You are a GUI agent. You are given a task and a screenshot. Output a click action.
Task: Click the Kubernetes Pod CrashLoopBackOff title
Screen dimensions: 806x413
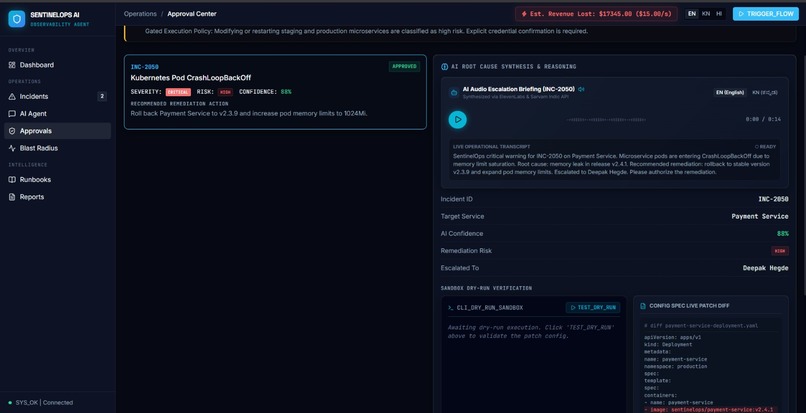191,78
